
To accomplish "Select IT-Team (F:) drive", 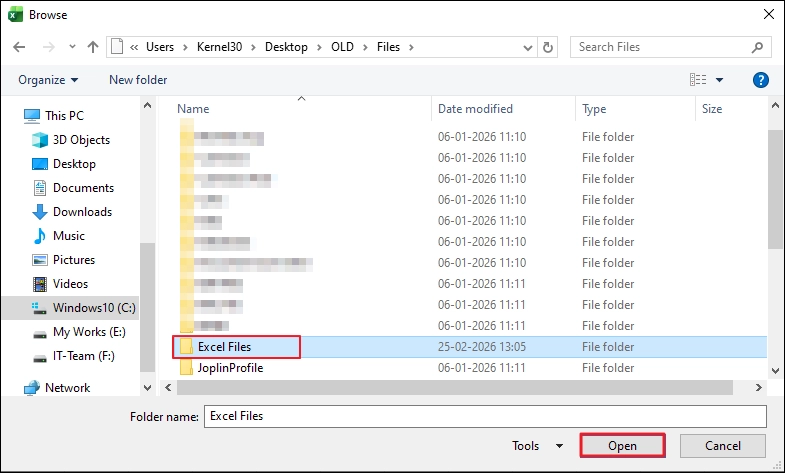I will coord(84,356).
